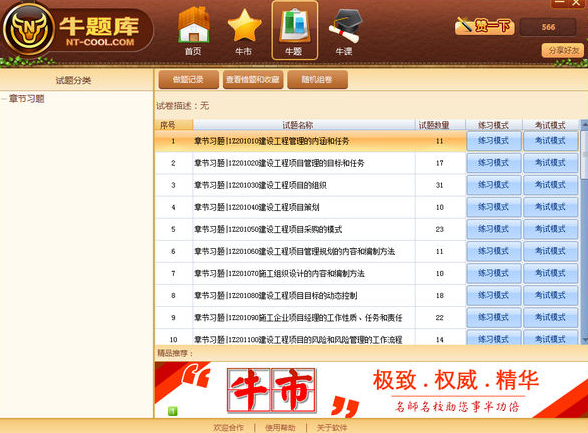Start 考试模式 for row 2

point(550,163)
